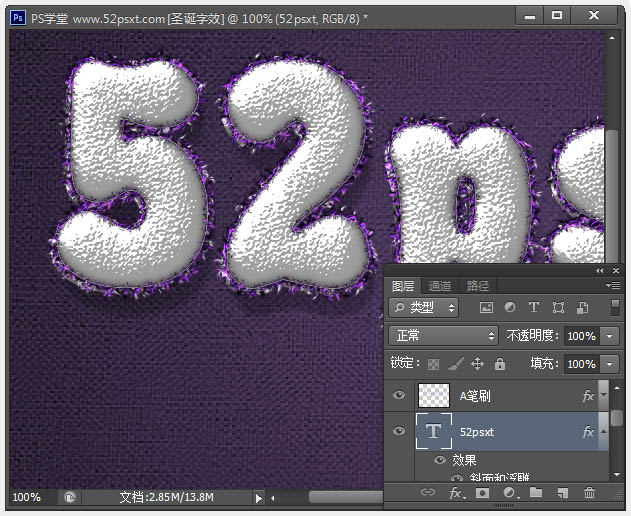
Task: Click the Photoshop Ps icon in title bar
Action: (x=18, y=18)
